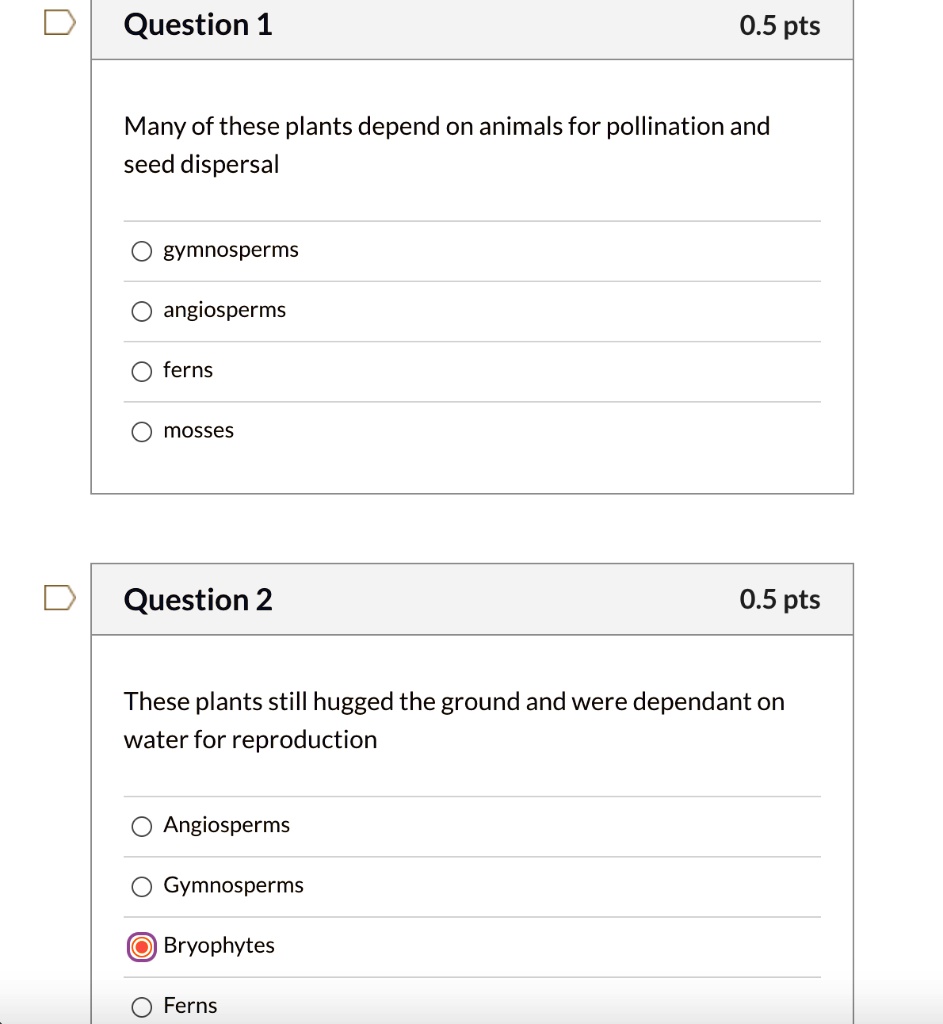Click the Question 2 header title
Image resolution: width=943 pixels, height=1024 pixels.
(198, 600)
